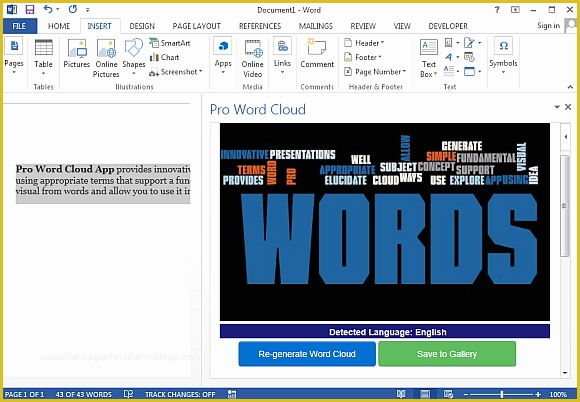Image resolution: width=580 pixels, height=402 pixels.
Task: Click the proofing errors book icon
Action: [x=128, y=394]
